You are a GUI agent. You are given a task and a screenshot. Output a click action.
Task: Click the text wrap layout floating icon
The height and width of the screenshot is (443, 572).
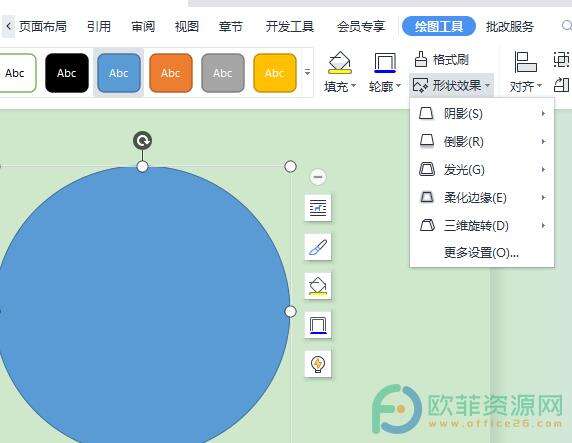318,208
